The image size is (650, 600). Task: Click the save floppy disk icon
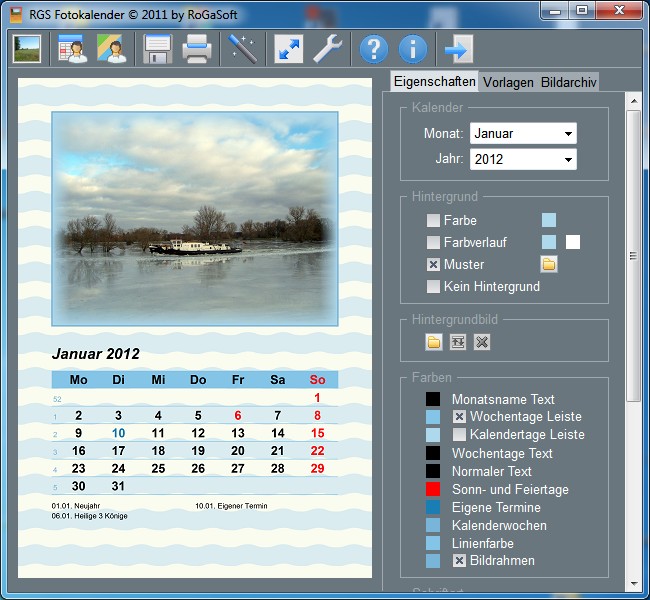(158, 48)
